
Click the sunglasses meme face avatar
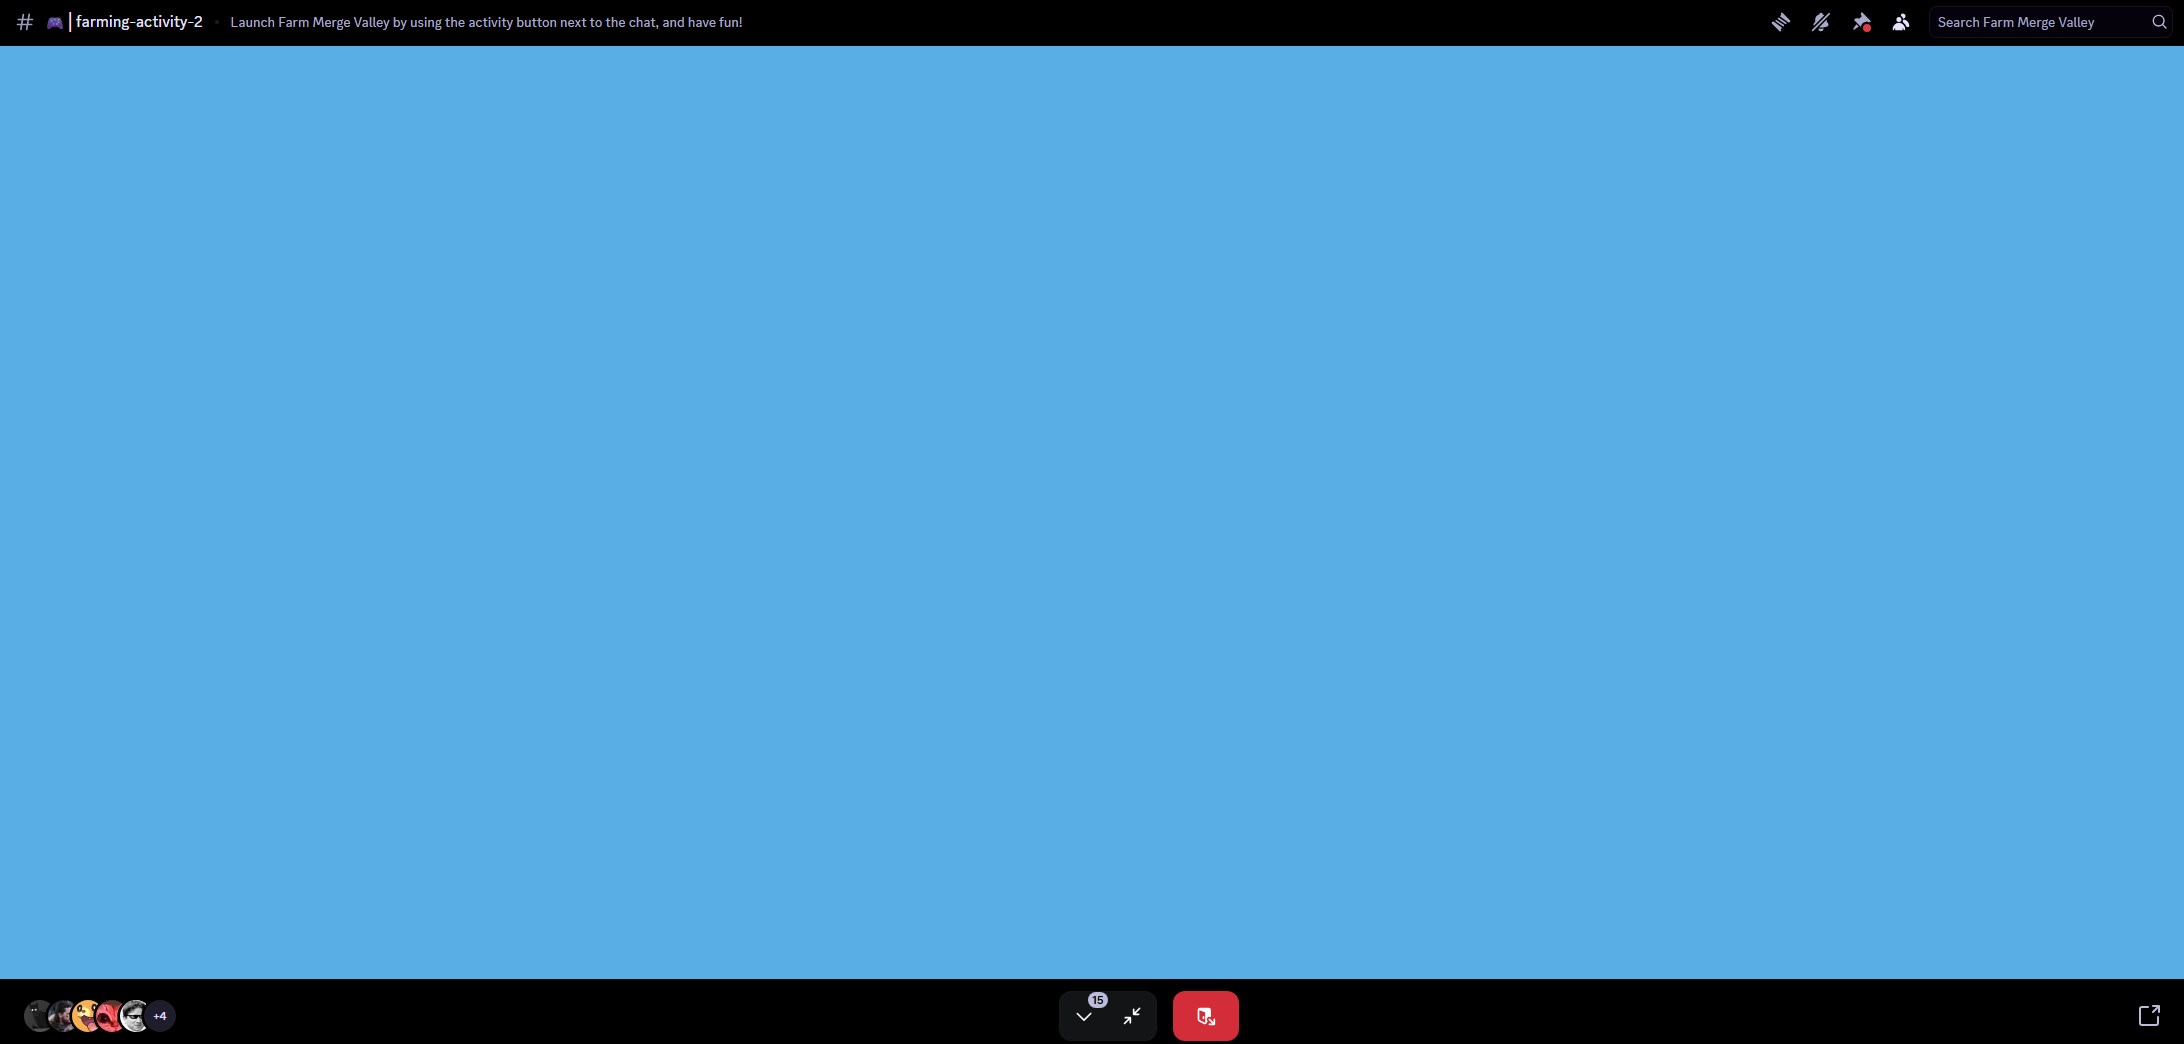tap(134, 1016)
